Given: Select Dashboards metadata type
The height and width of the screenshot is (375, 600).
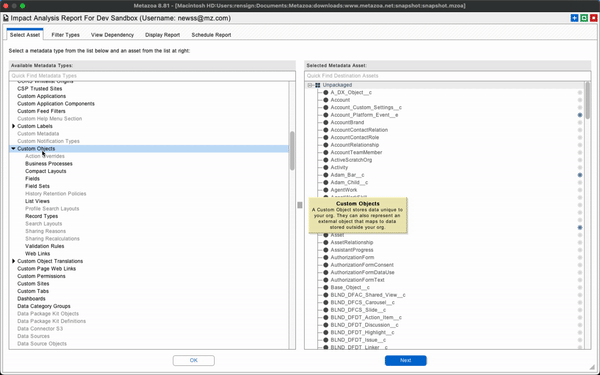Looking at the screenshot, I should [x=31, y=298].
